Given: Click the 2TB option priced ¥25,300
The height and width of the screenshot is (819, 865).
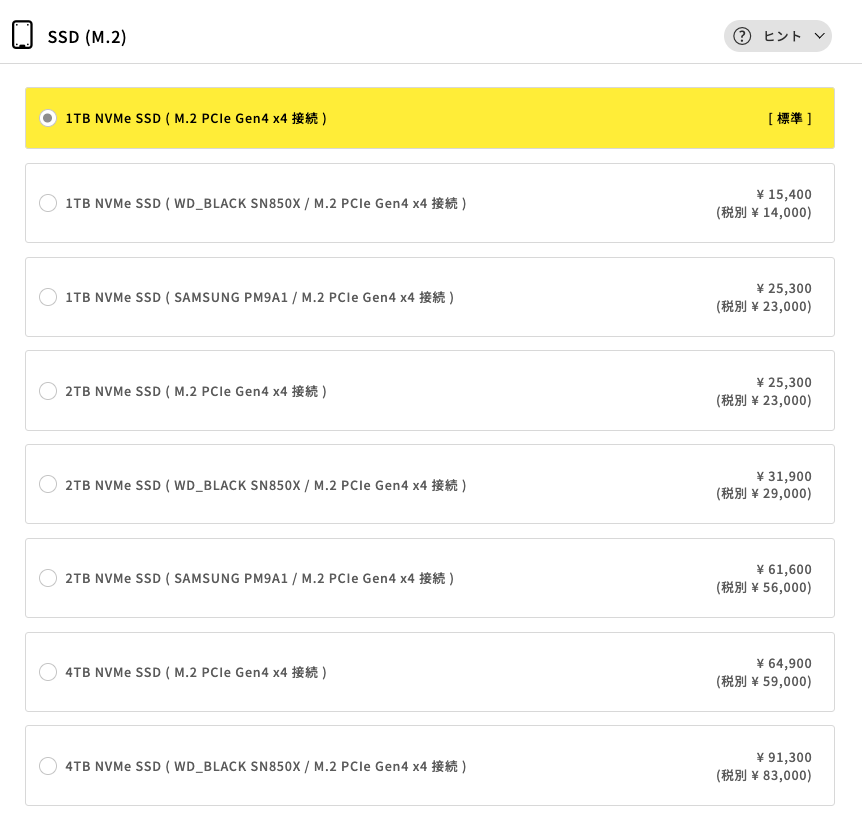Looking at the screenshot, I should tap(783, 382).
